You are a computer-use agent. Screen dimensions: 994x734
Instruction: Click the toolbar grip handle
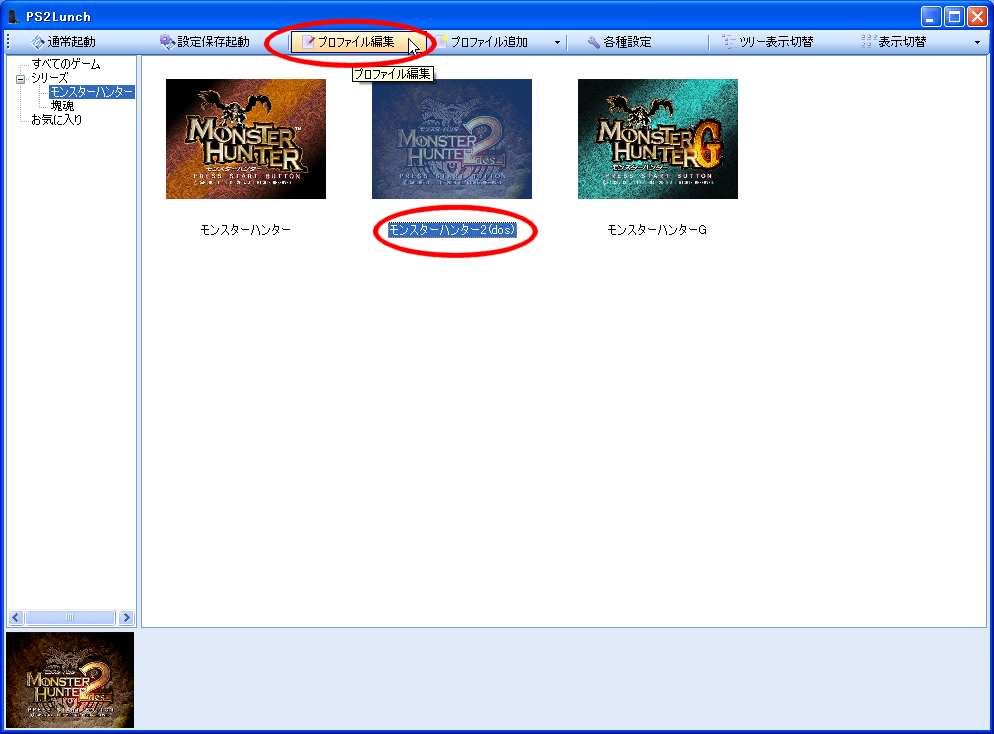8,42
